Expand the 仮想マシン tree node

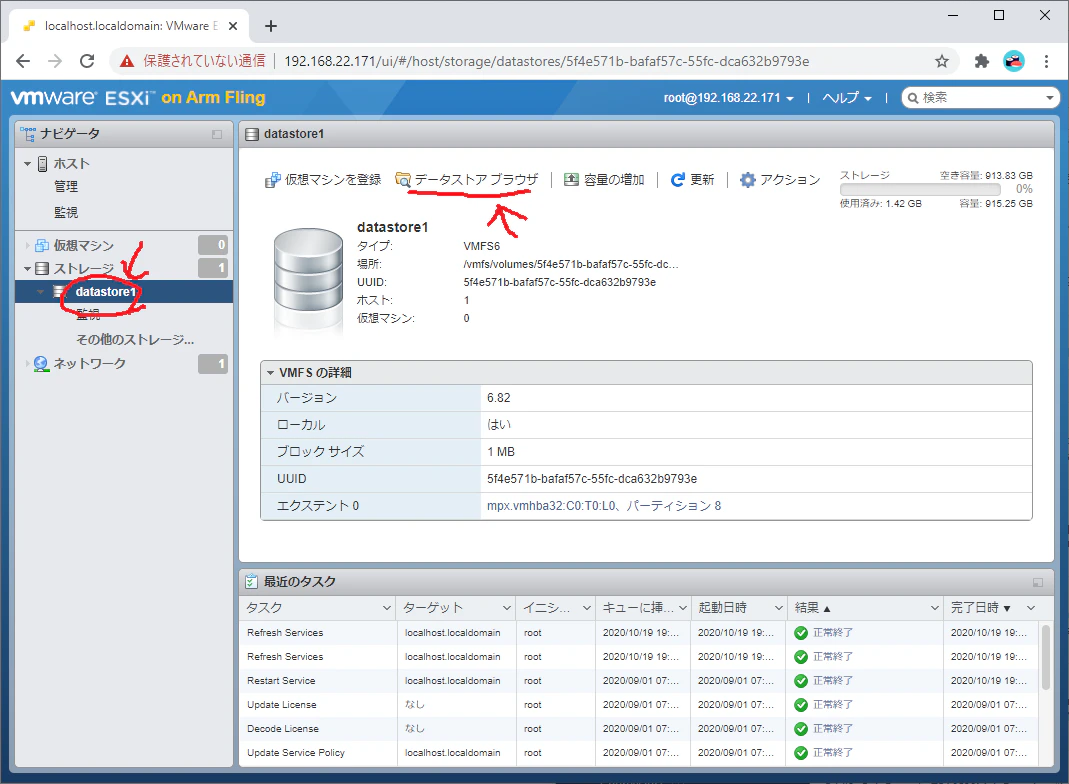click(x=27, y=245)
